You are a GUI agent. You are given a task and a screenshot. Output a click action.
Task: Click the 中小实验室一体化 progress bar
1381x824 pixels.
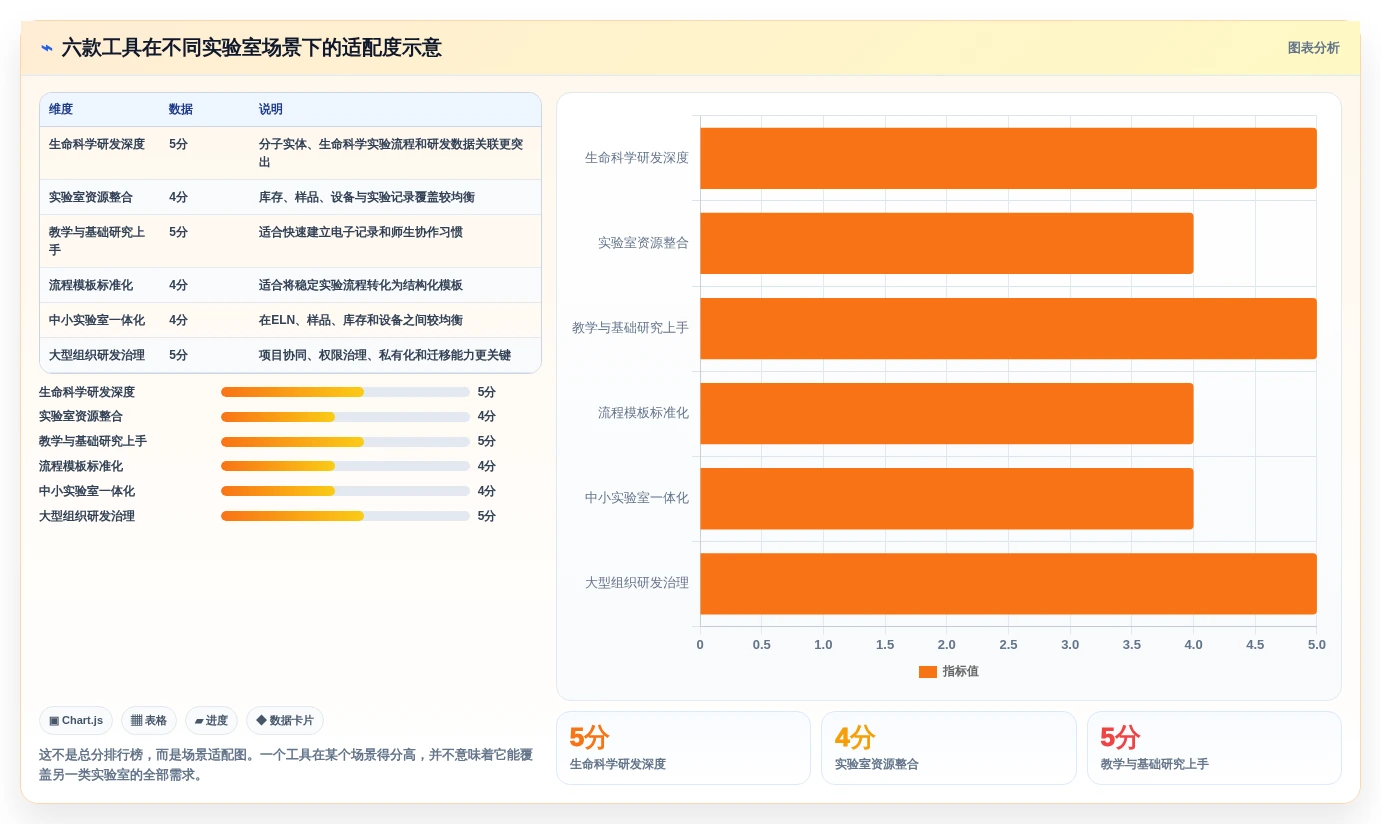click(345, 491)
